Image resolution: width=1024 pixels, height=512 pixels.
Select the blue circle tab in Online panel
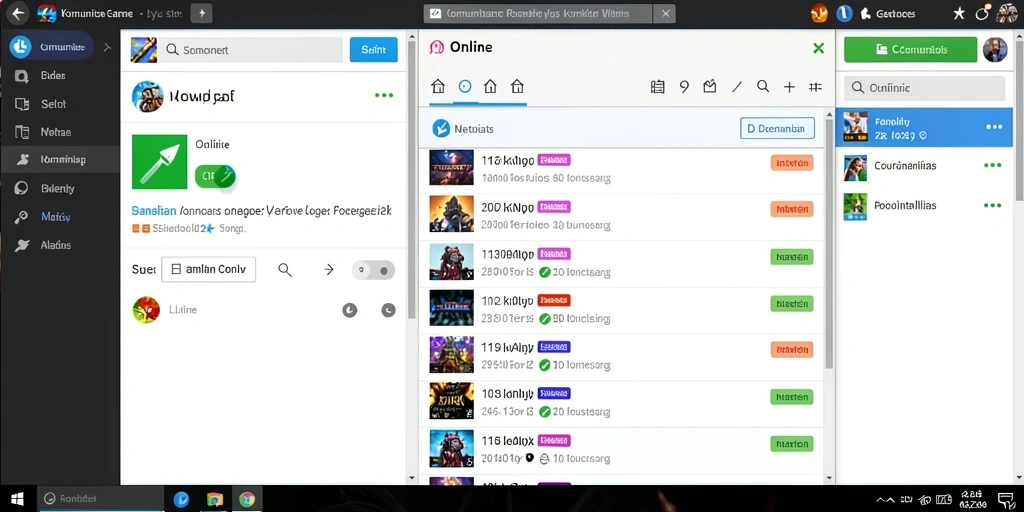[465, 86]
